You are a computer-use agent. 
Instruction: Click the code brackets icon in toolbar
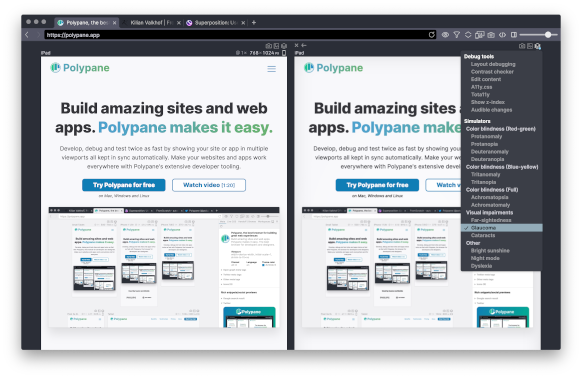tap(502, 35)
